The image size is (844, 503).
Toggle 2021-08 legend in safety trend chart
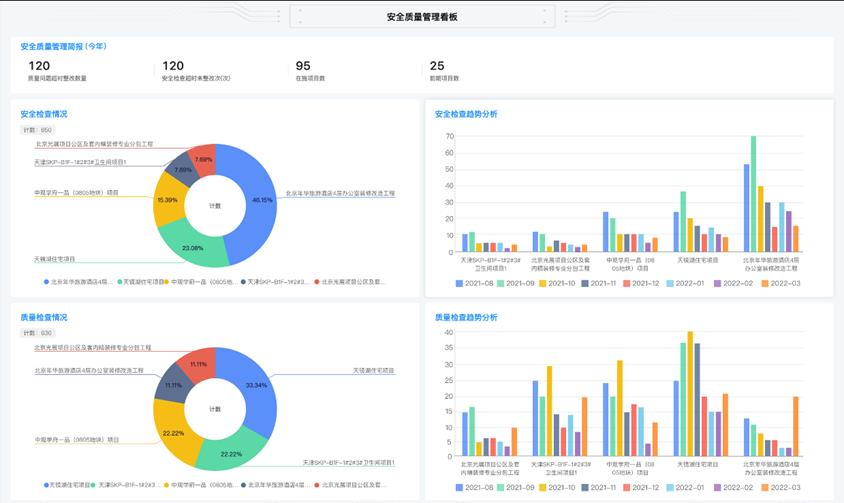pyautogui.click(x=476, y=283)
